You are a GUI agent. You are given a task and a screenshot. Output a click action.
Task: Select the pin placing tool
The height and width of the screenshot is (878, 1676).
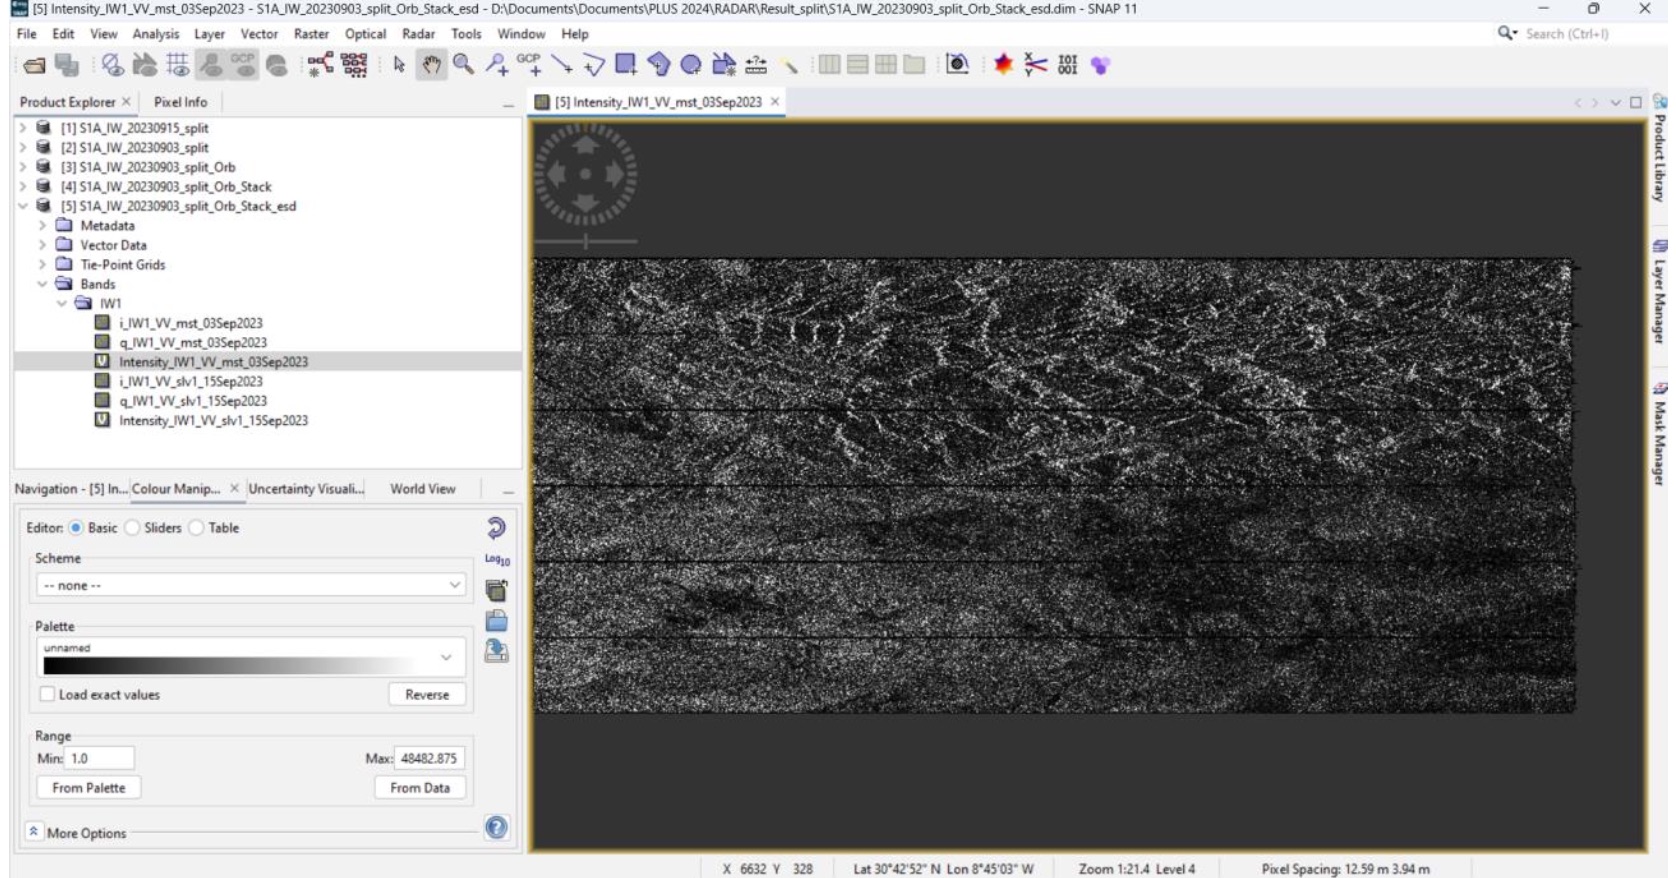496,66
